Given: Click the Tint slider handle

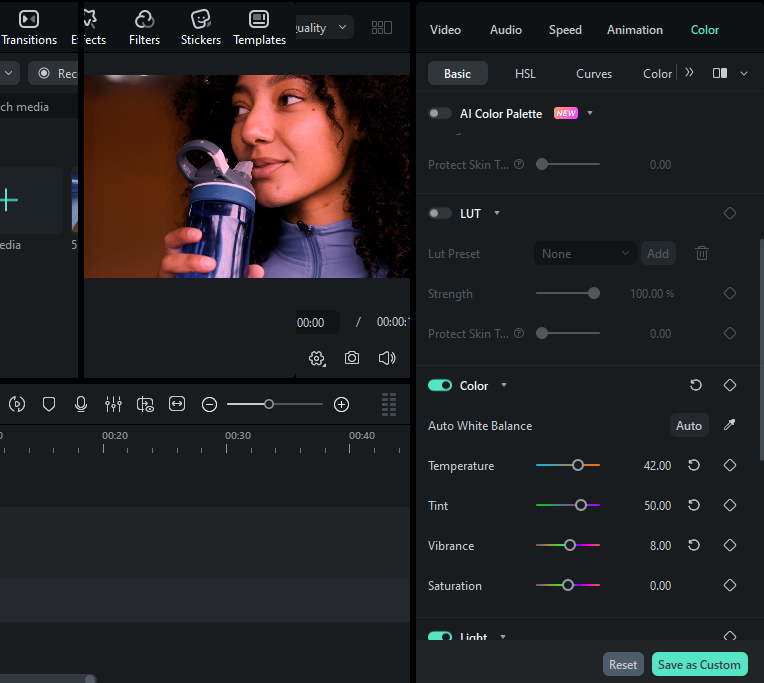Looking at the screenshot, I should pyautogui.click(x=581, y=505).
